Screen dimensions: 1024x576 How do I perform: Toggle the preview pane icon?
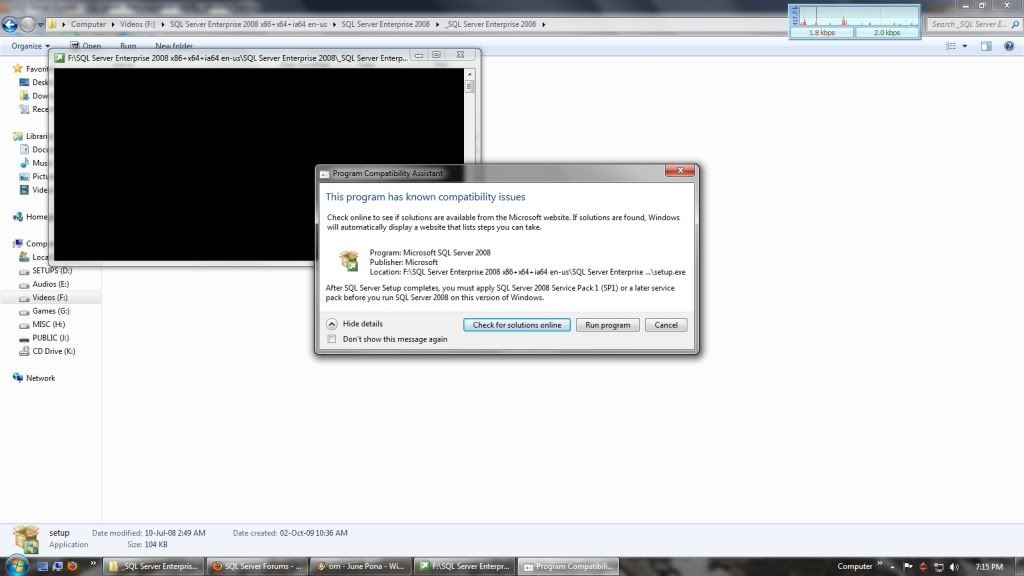pyautogui.click(x=986, y=46)
